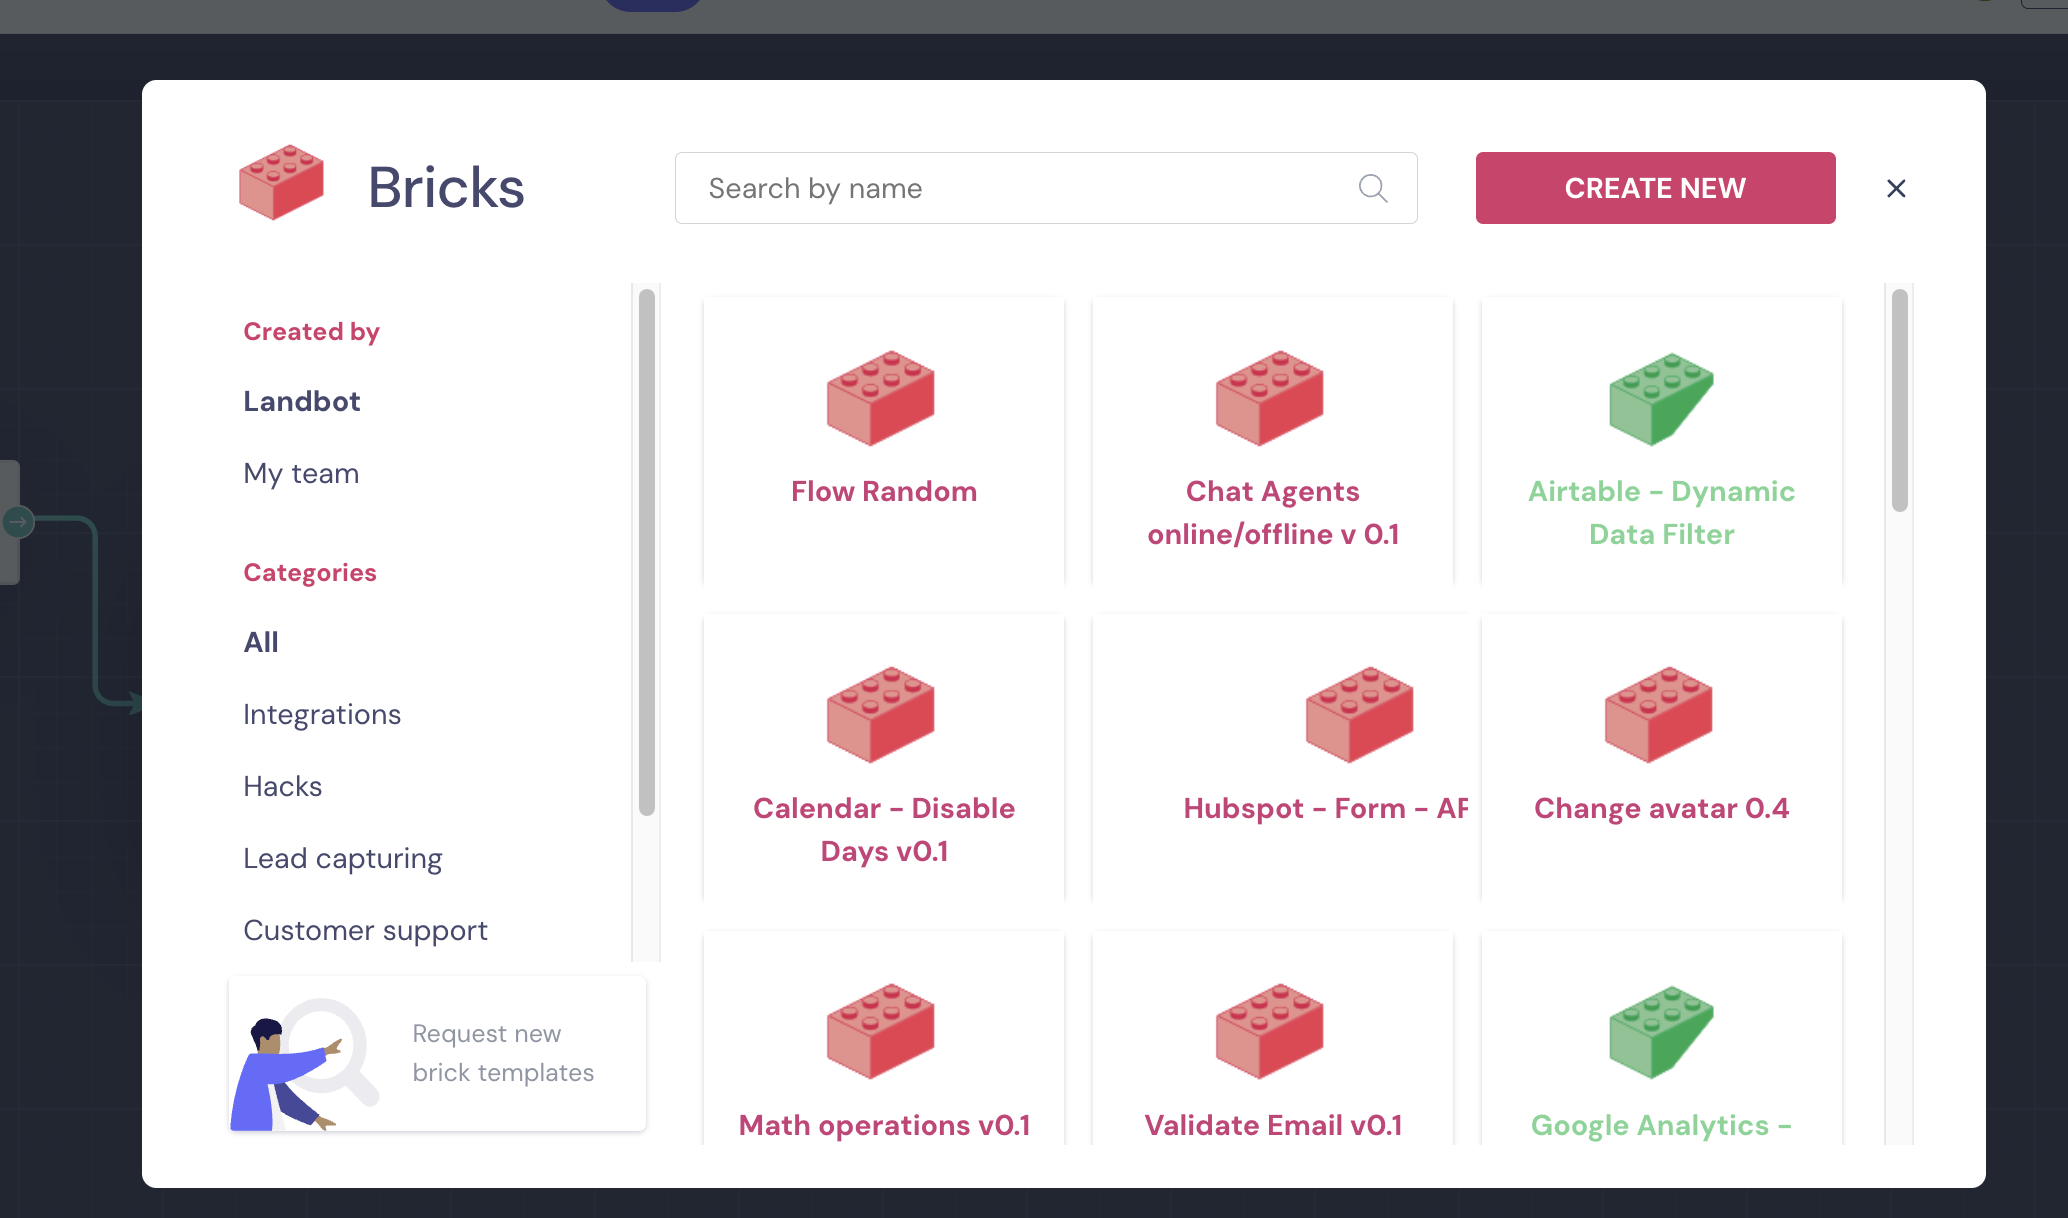Open Validate Email v0.1 title
The image size is (2068, 1218).
tap(1273, 1125)
